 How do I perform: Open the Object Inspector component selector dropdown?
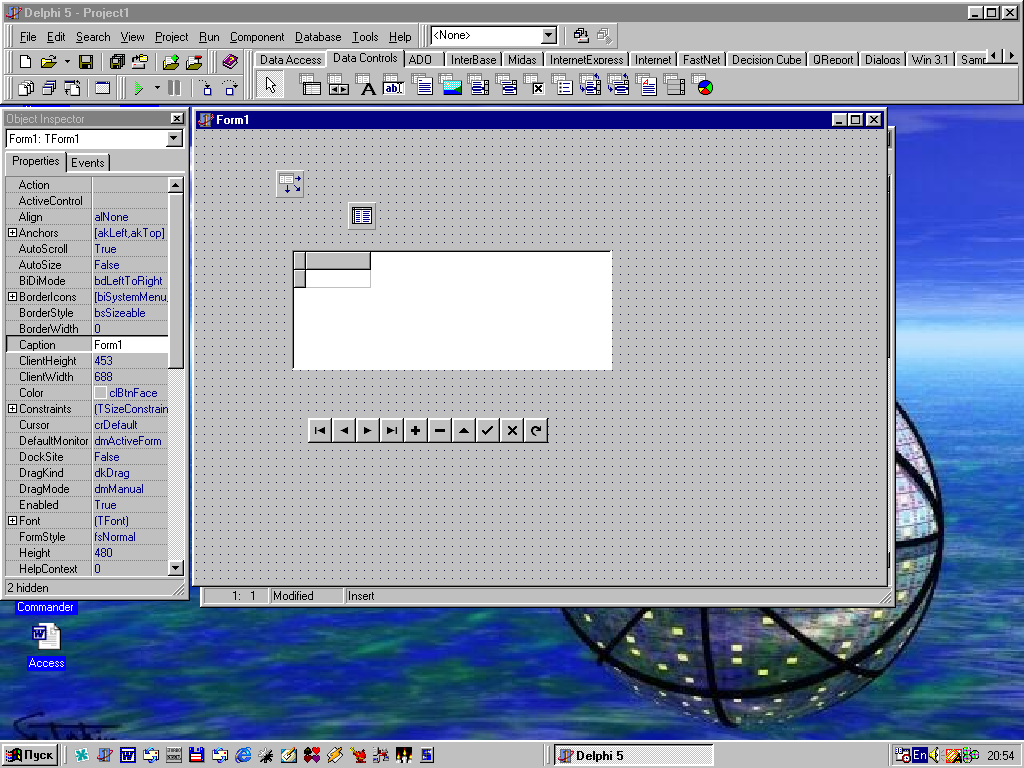(x=174, y=138)
